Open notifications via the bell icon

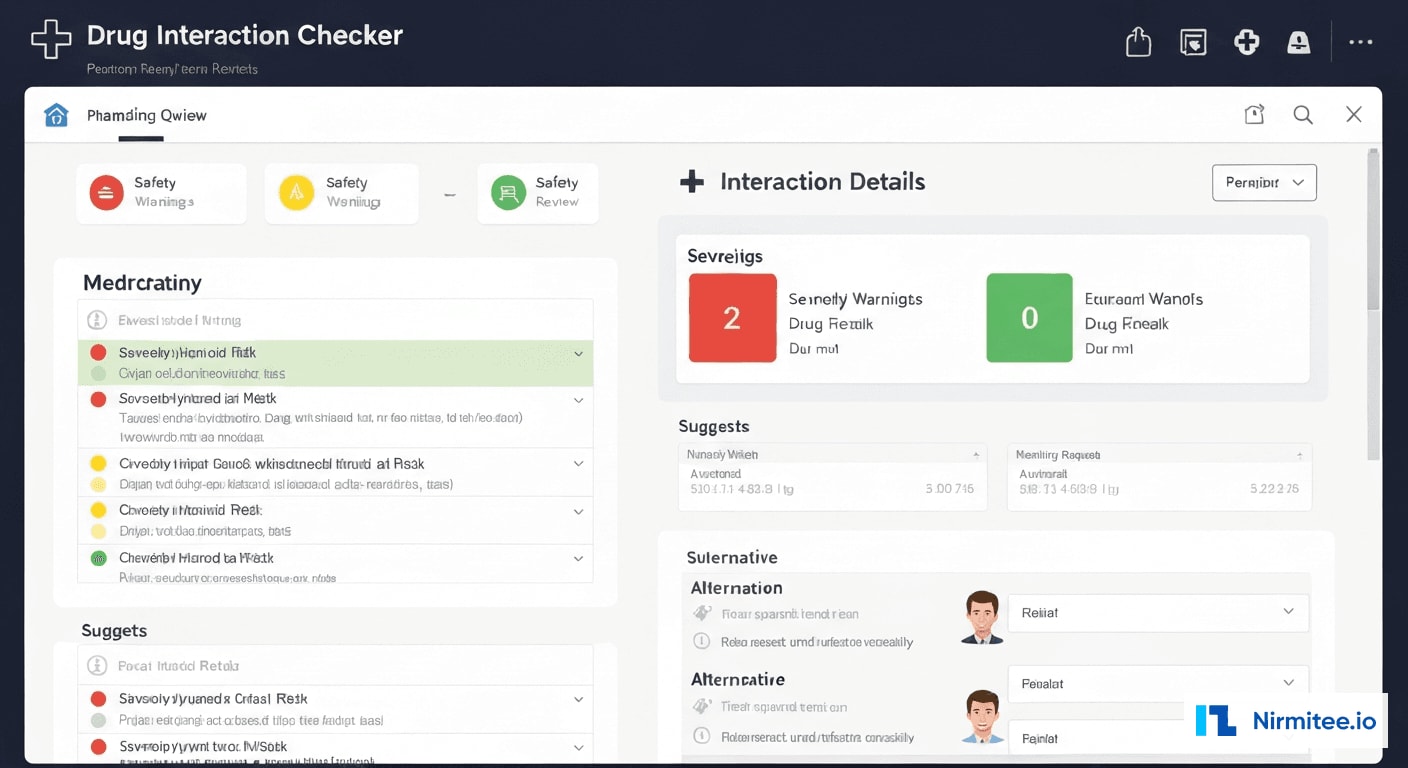[x=1298, y=41]
